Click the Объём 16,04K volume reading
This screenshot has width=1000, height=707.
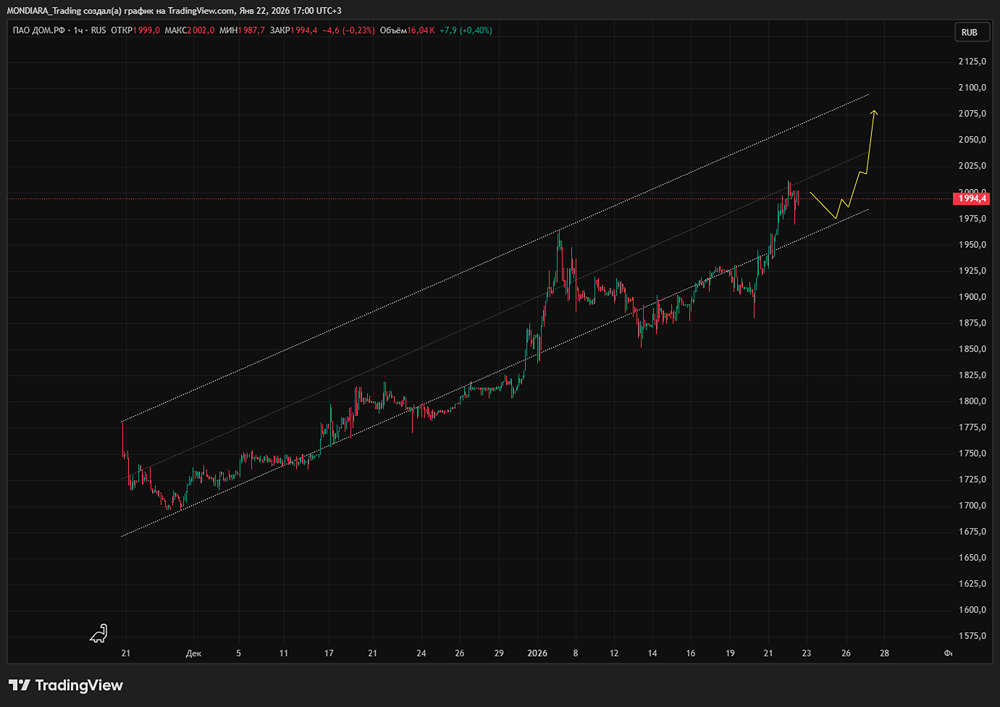pos(408,30)
